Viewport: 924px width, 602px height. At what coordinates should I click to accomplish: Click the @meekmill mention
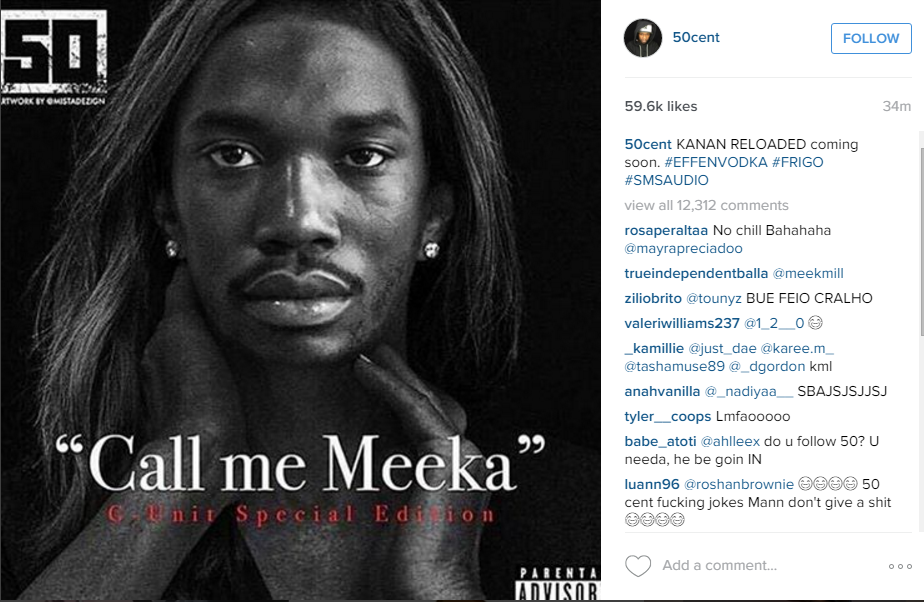pos(808,273)
